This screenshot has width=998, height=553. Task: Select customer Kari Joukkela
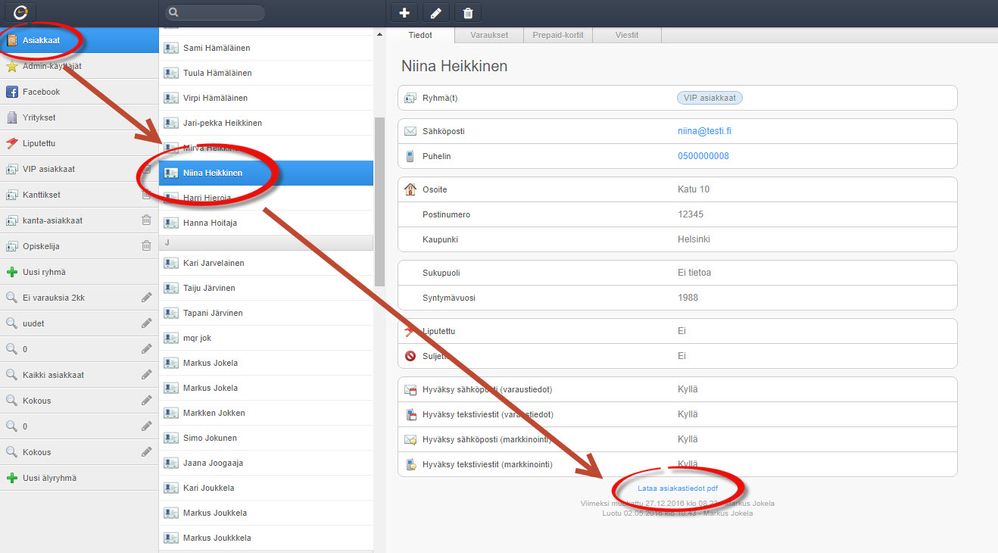pos(266,488)
